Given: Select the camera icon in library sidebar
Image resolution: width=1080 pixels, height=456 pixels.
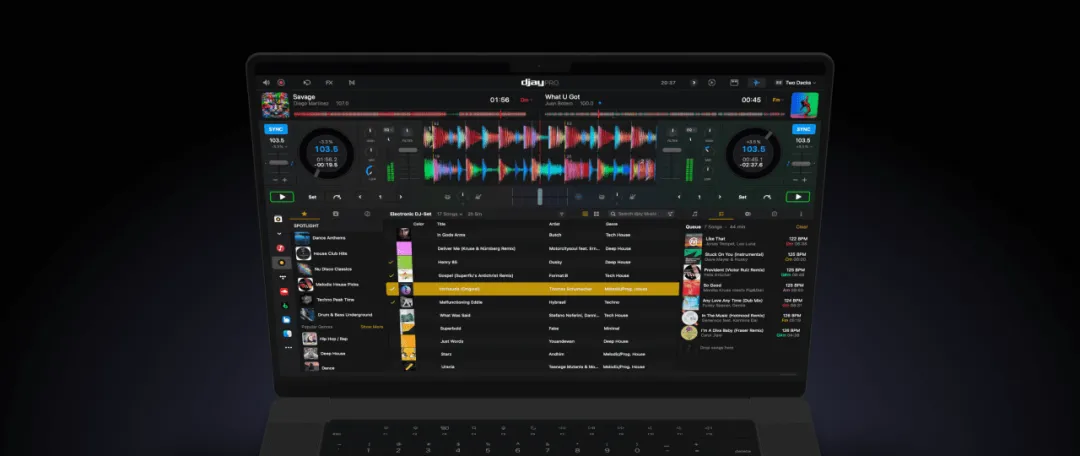Looking at the screenshot, I should (x=278, y=218).
